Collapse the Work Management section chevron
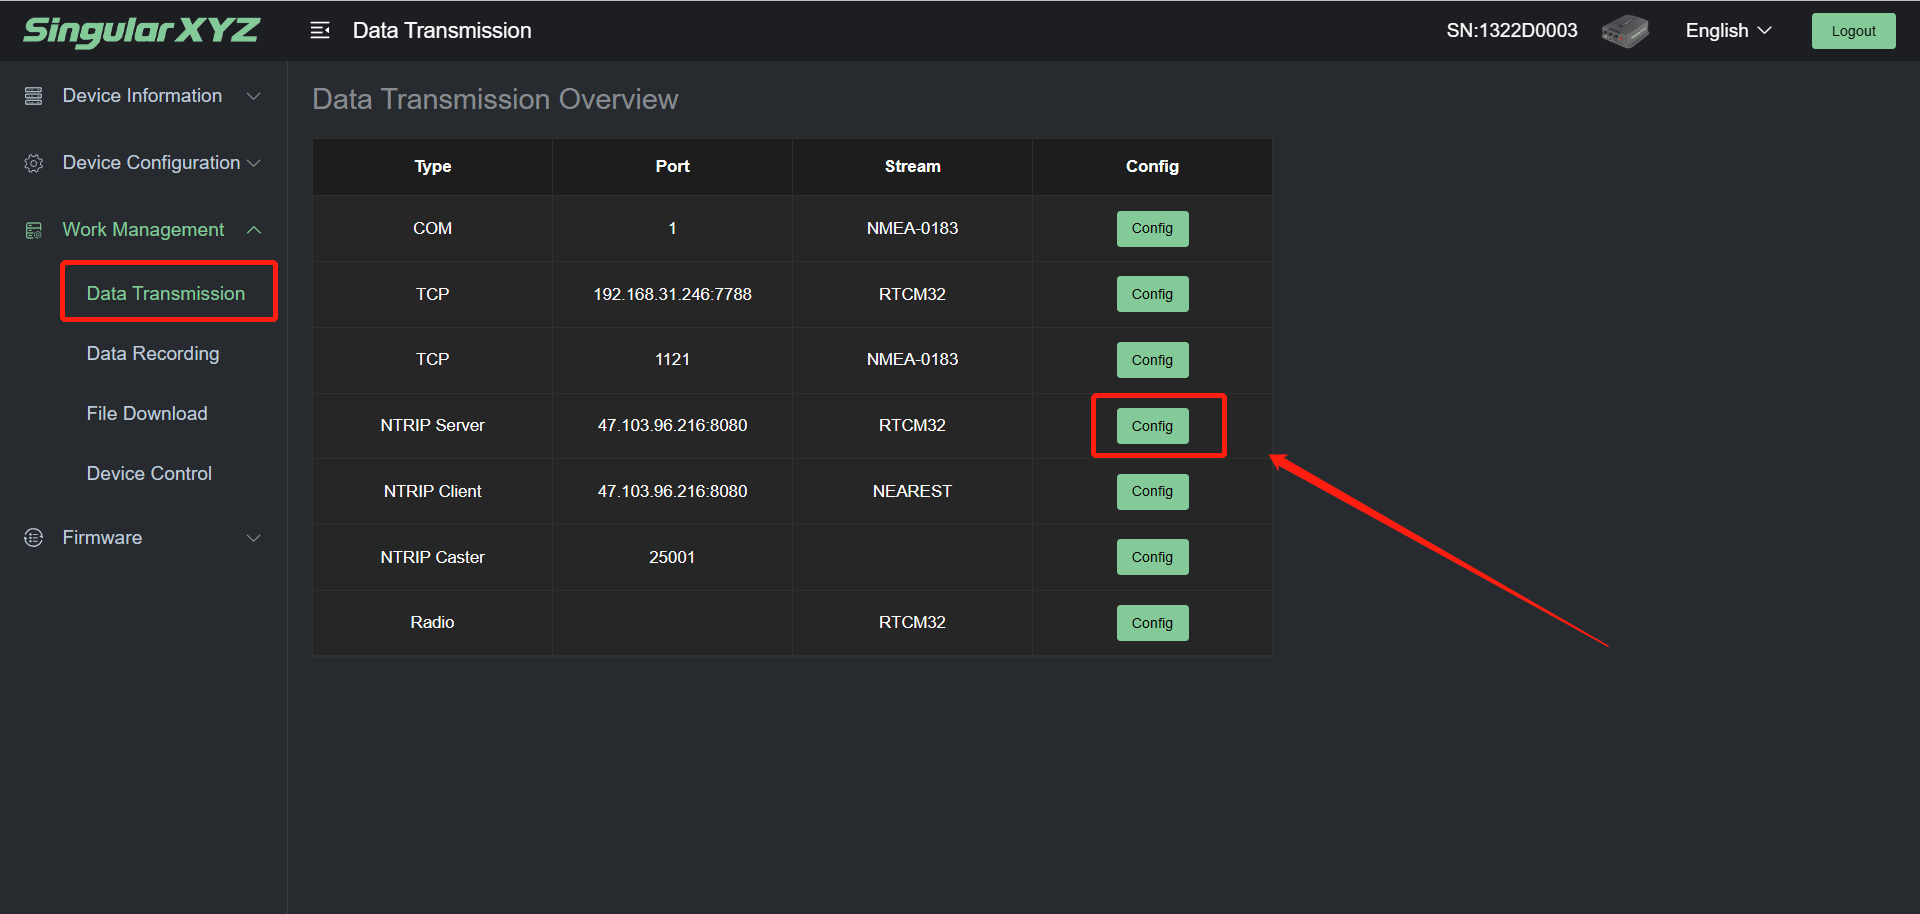This screenshot has height=914, width=1920. (254, 230)
